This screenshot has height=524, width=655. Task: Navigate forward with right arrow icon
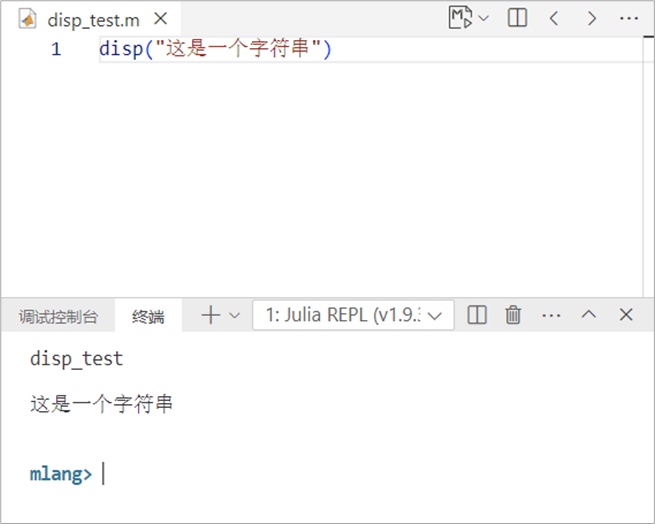[592, 18]
